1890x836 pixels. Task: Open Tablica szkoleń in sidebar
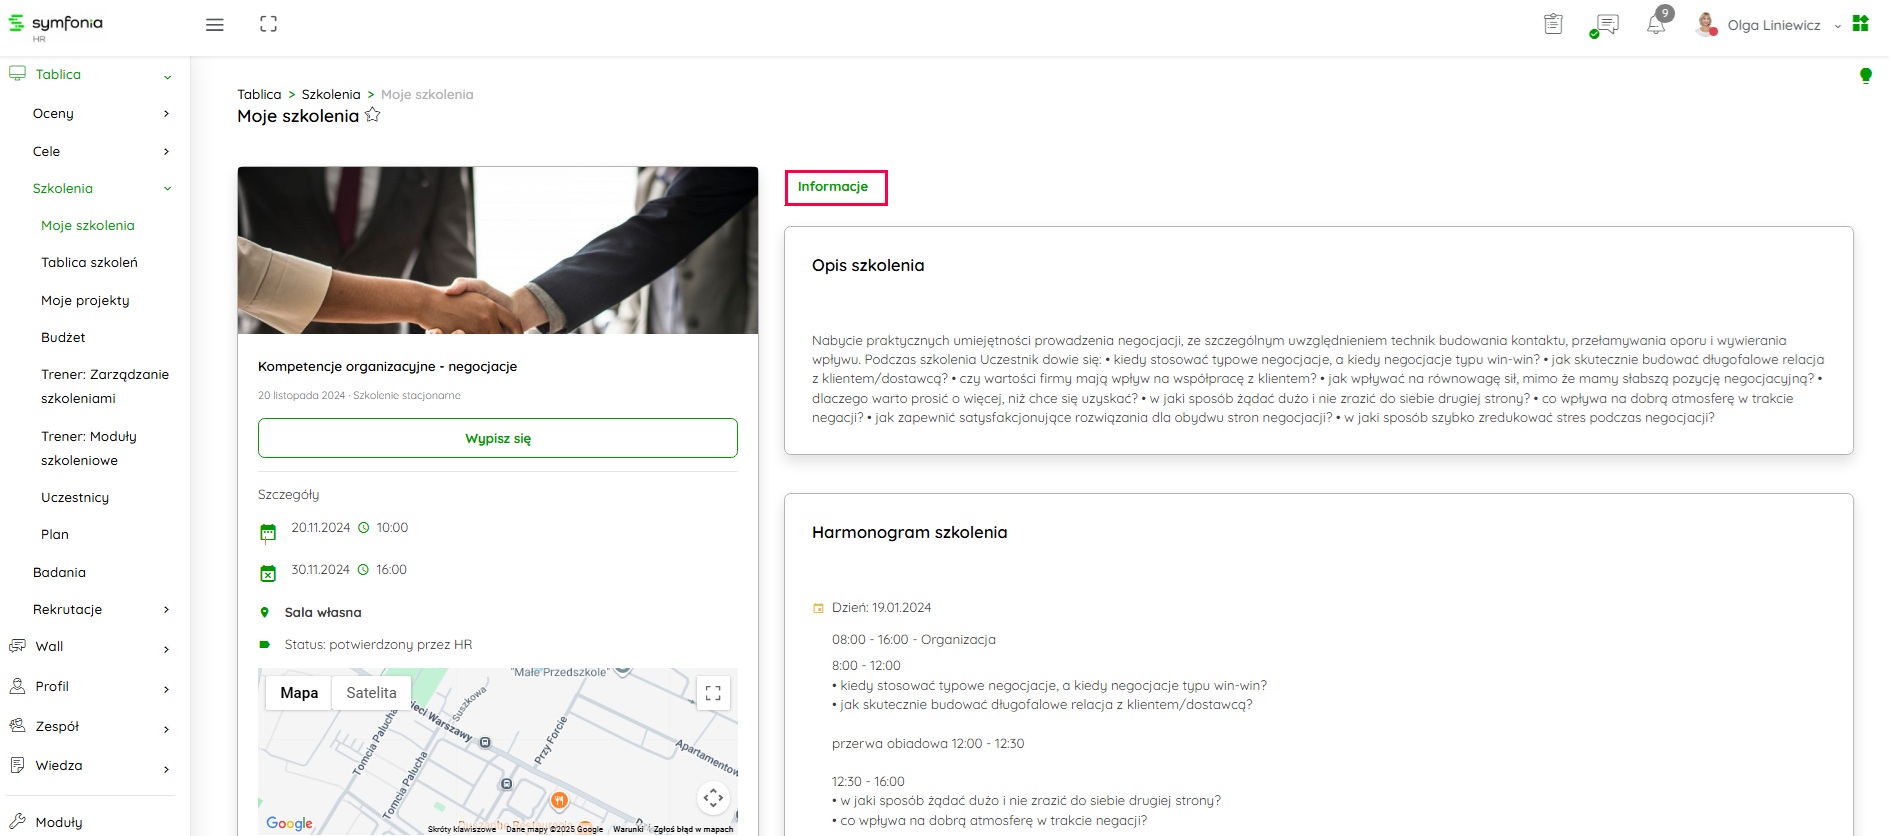pyautogui.click(x=89, y=262)
